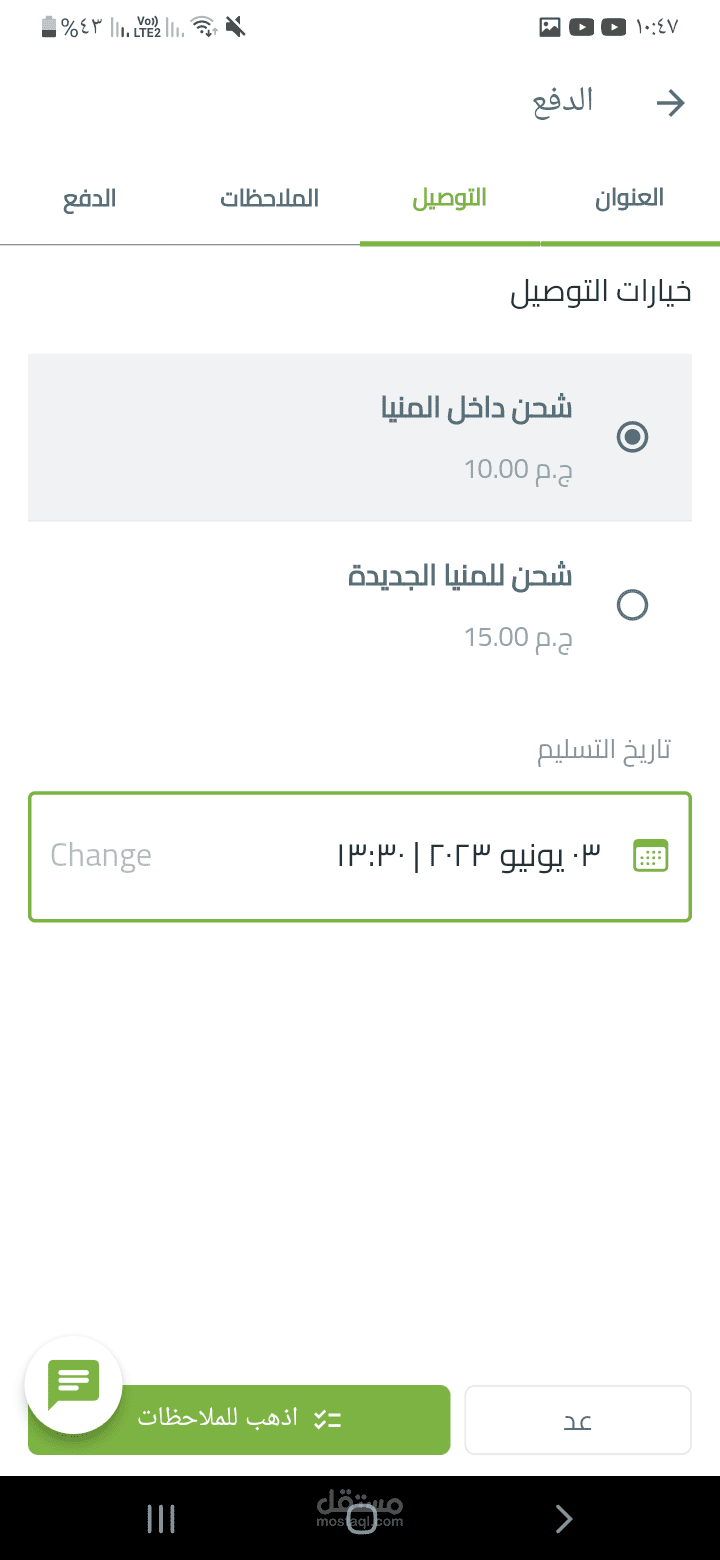Image resolution: width=720 pixels, height=1560 pixels.
Task: Tap Change in delivery date field
Action: click(x=101, y=856)
